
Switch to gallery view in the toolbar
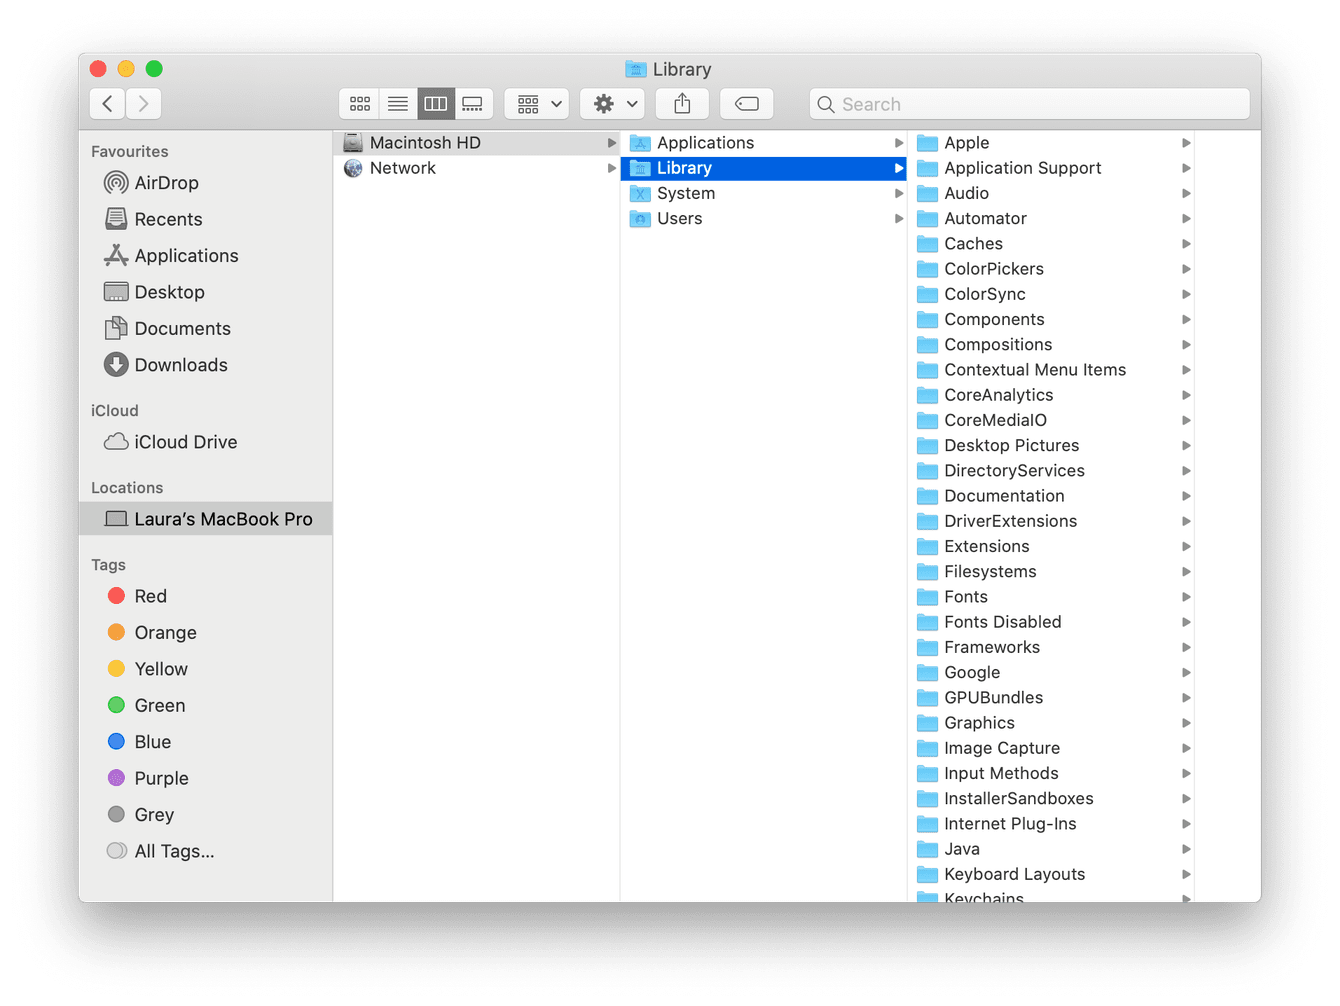click(472, 103)
